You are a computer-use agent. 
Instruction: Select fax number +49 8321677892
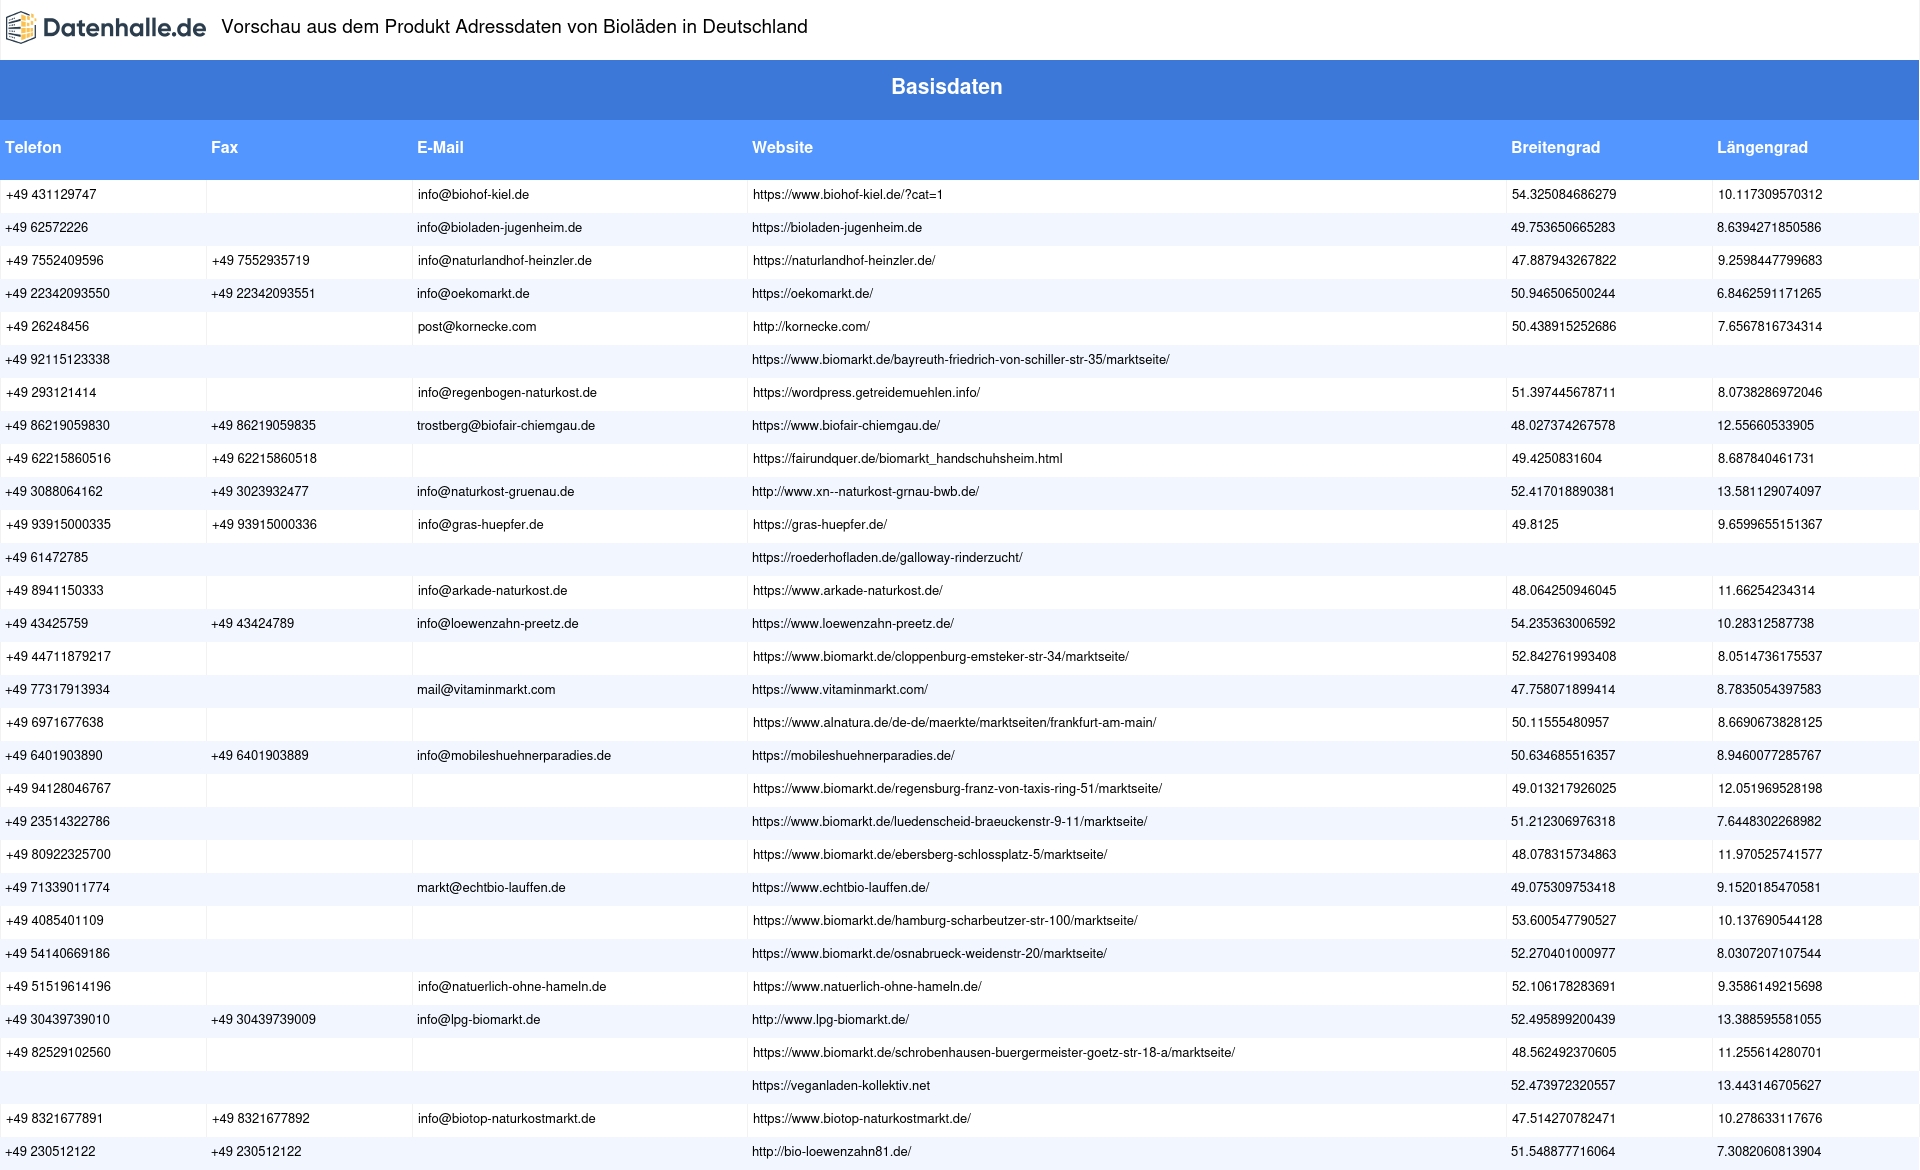click(x=261, y=1119)
